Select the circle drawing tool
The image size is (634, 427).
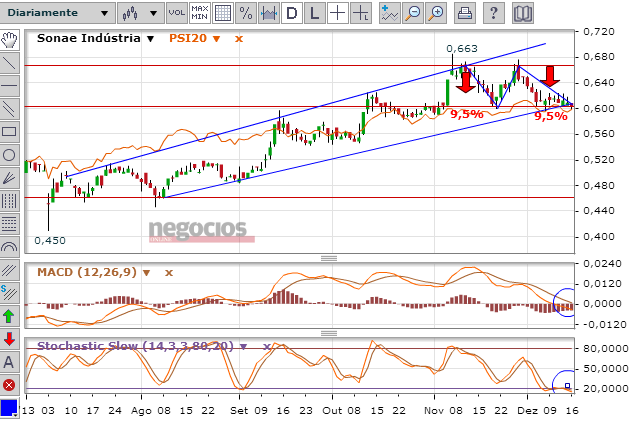[x=9, y=155]
